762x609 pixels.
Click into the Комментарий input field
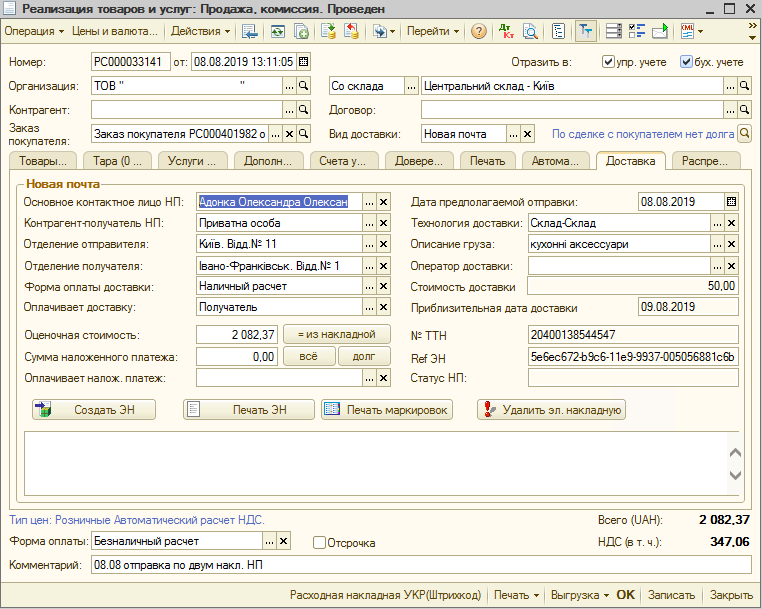(420, 566)
